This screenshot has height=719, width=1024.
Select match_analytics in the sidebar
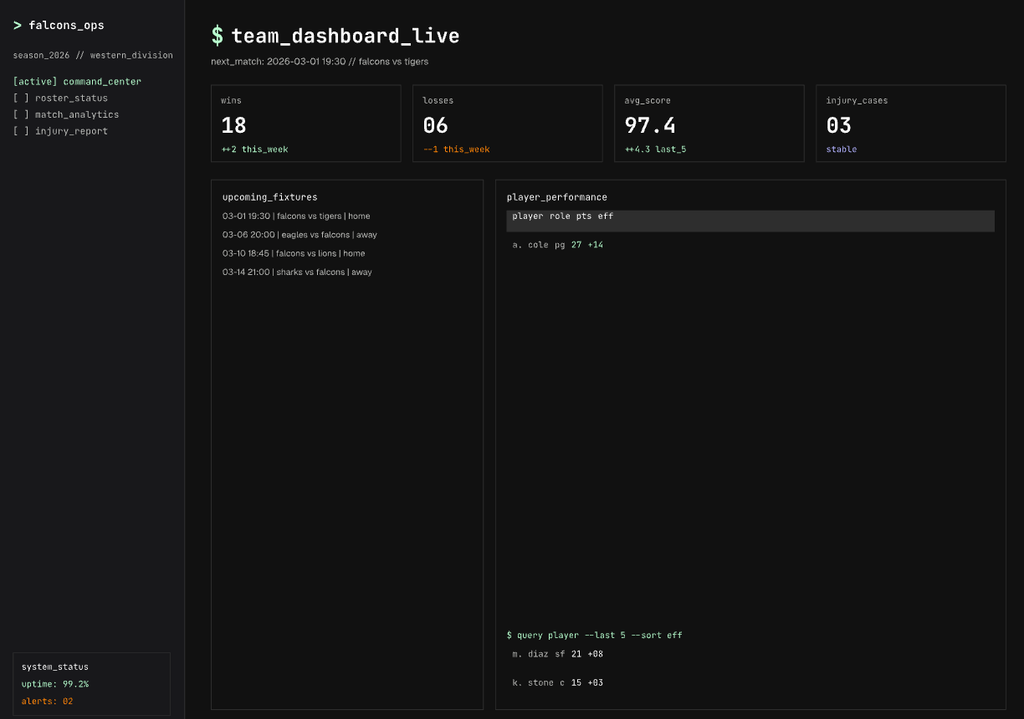tap(77, 115)
